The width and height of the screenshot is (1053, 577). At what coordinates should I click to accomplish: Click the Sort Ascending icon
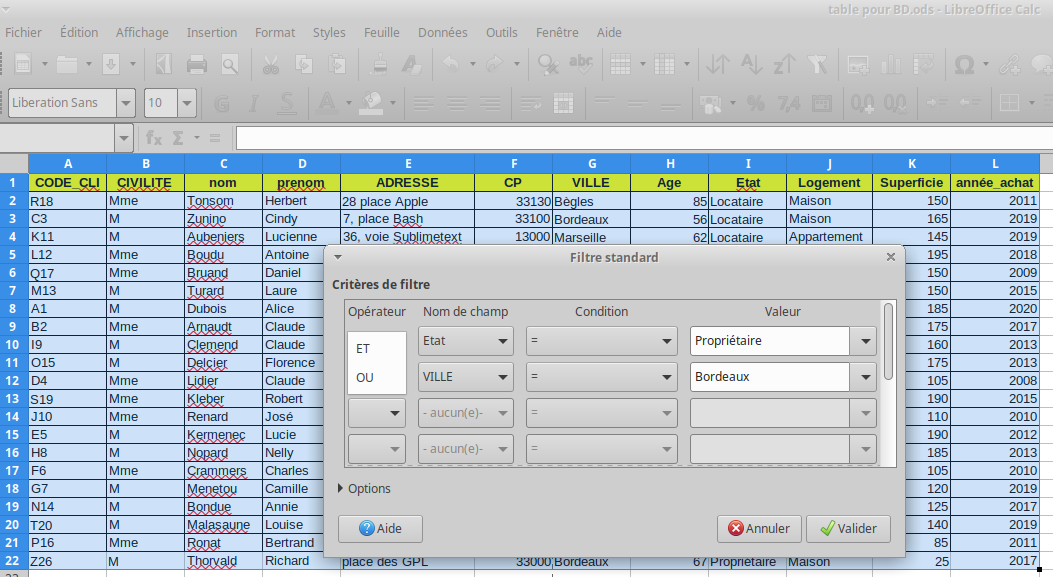pyautogui.click(x=750, y=66)
